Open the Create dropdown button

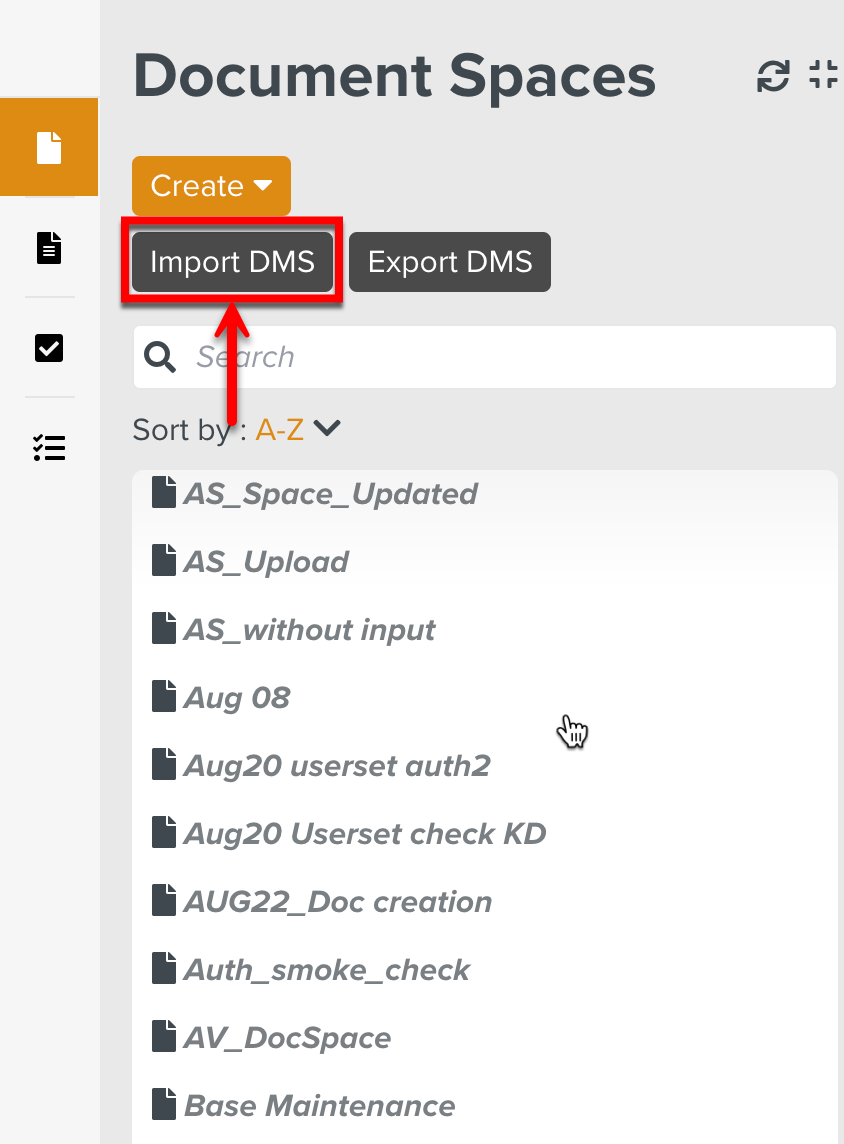pos(211,186)
